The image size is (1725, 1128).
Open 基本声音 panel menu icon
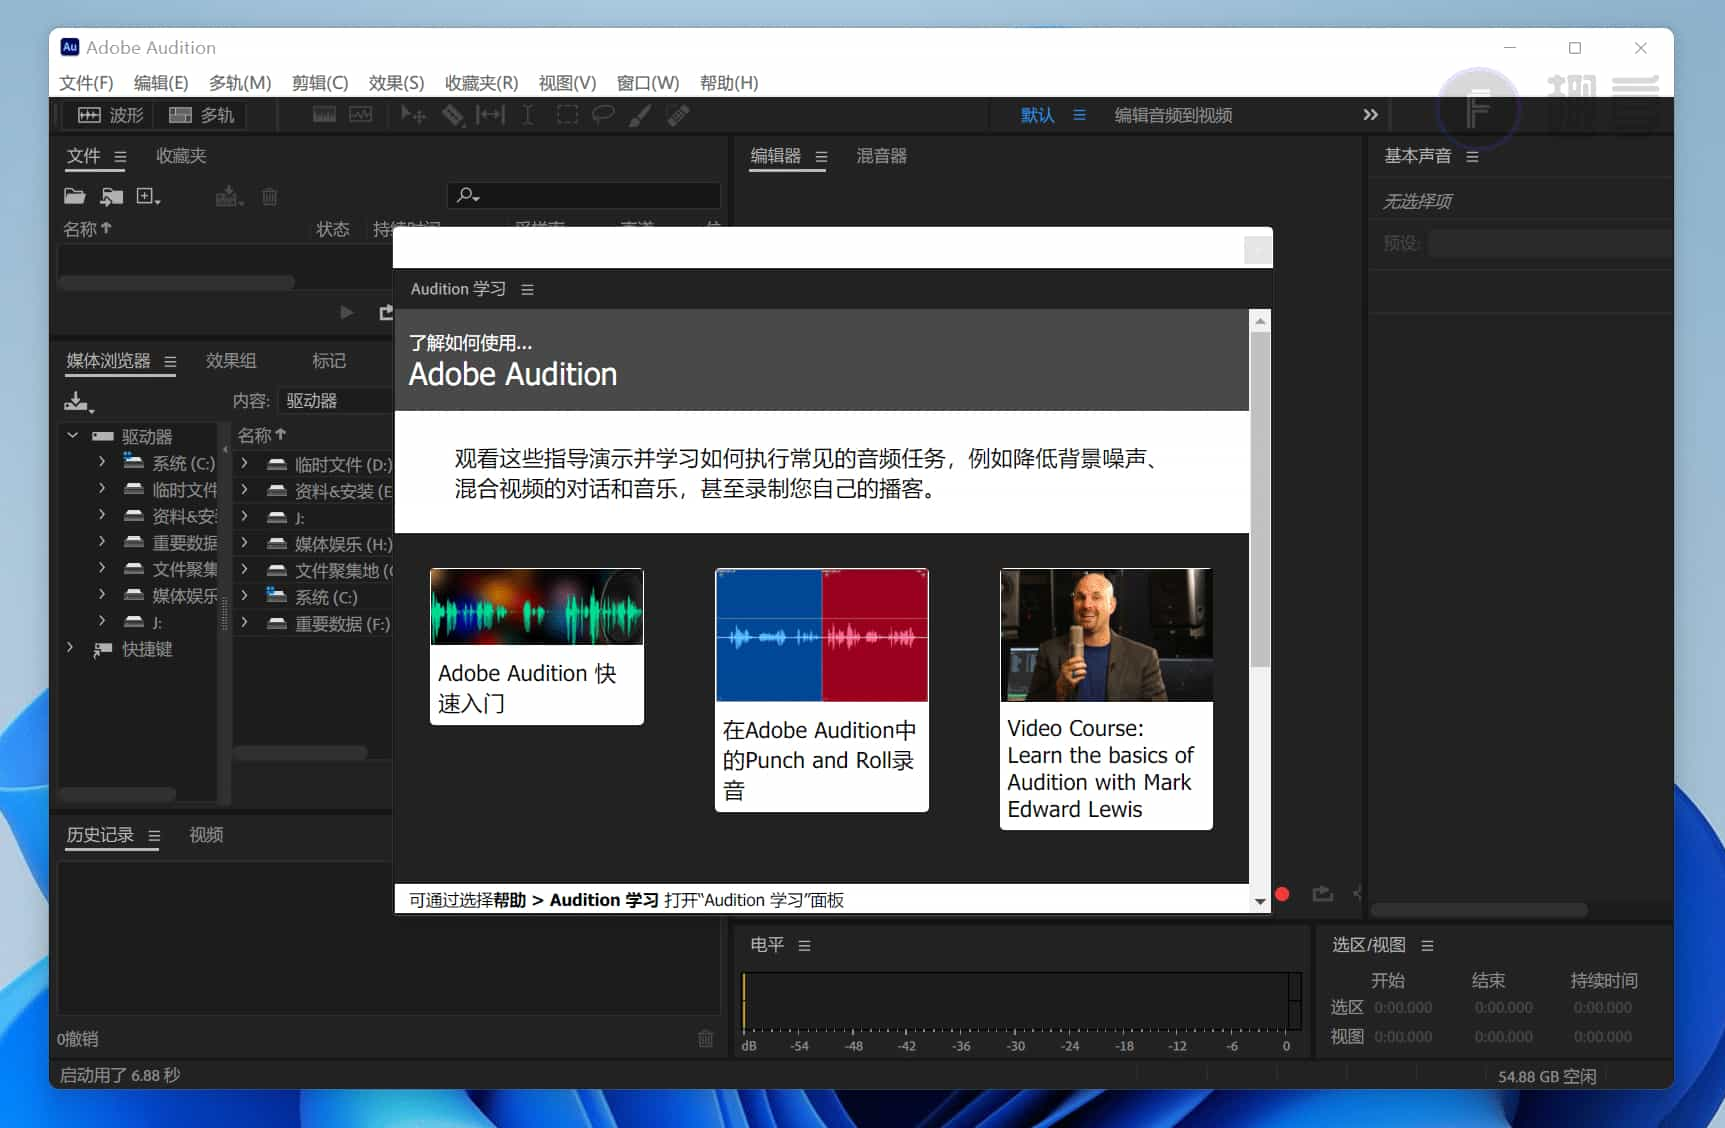[x=1472, y=157]
